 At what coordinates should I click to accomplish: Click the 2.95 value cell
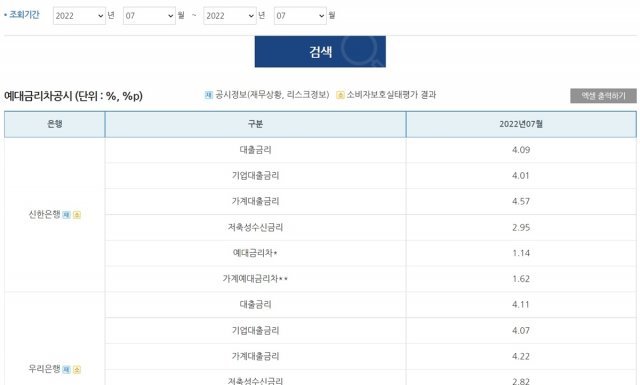(x=521, y=227)
